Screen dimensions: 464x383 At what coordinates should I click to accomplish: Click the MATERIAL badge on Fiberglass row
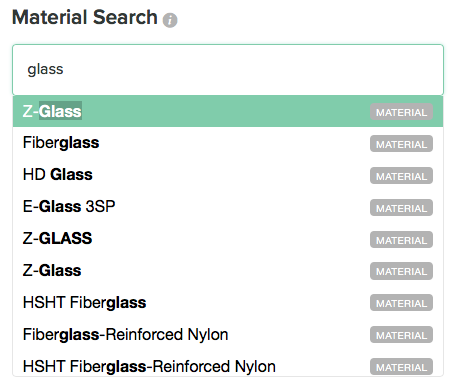coord(401,144)
